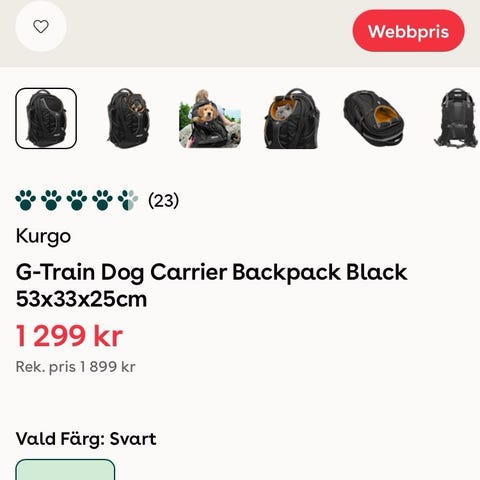The height and width of the screenshot is (480, 480).
Task: Add product to favorites with heart icon
Action: [41, 27]
